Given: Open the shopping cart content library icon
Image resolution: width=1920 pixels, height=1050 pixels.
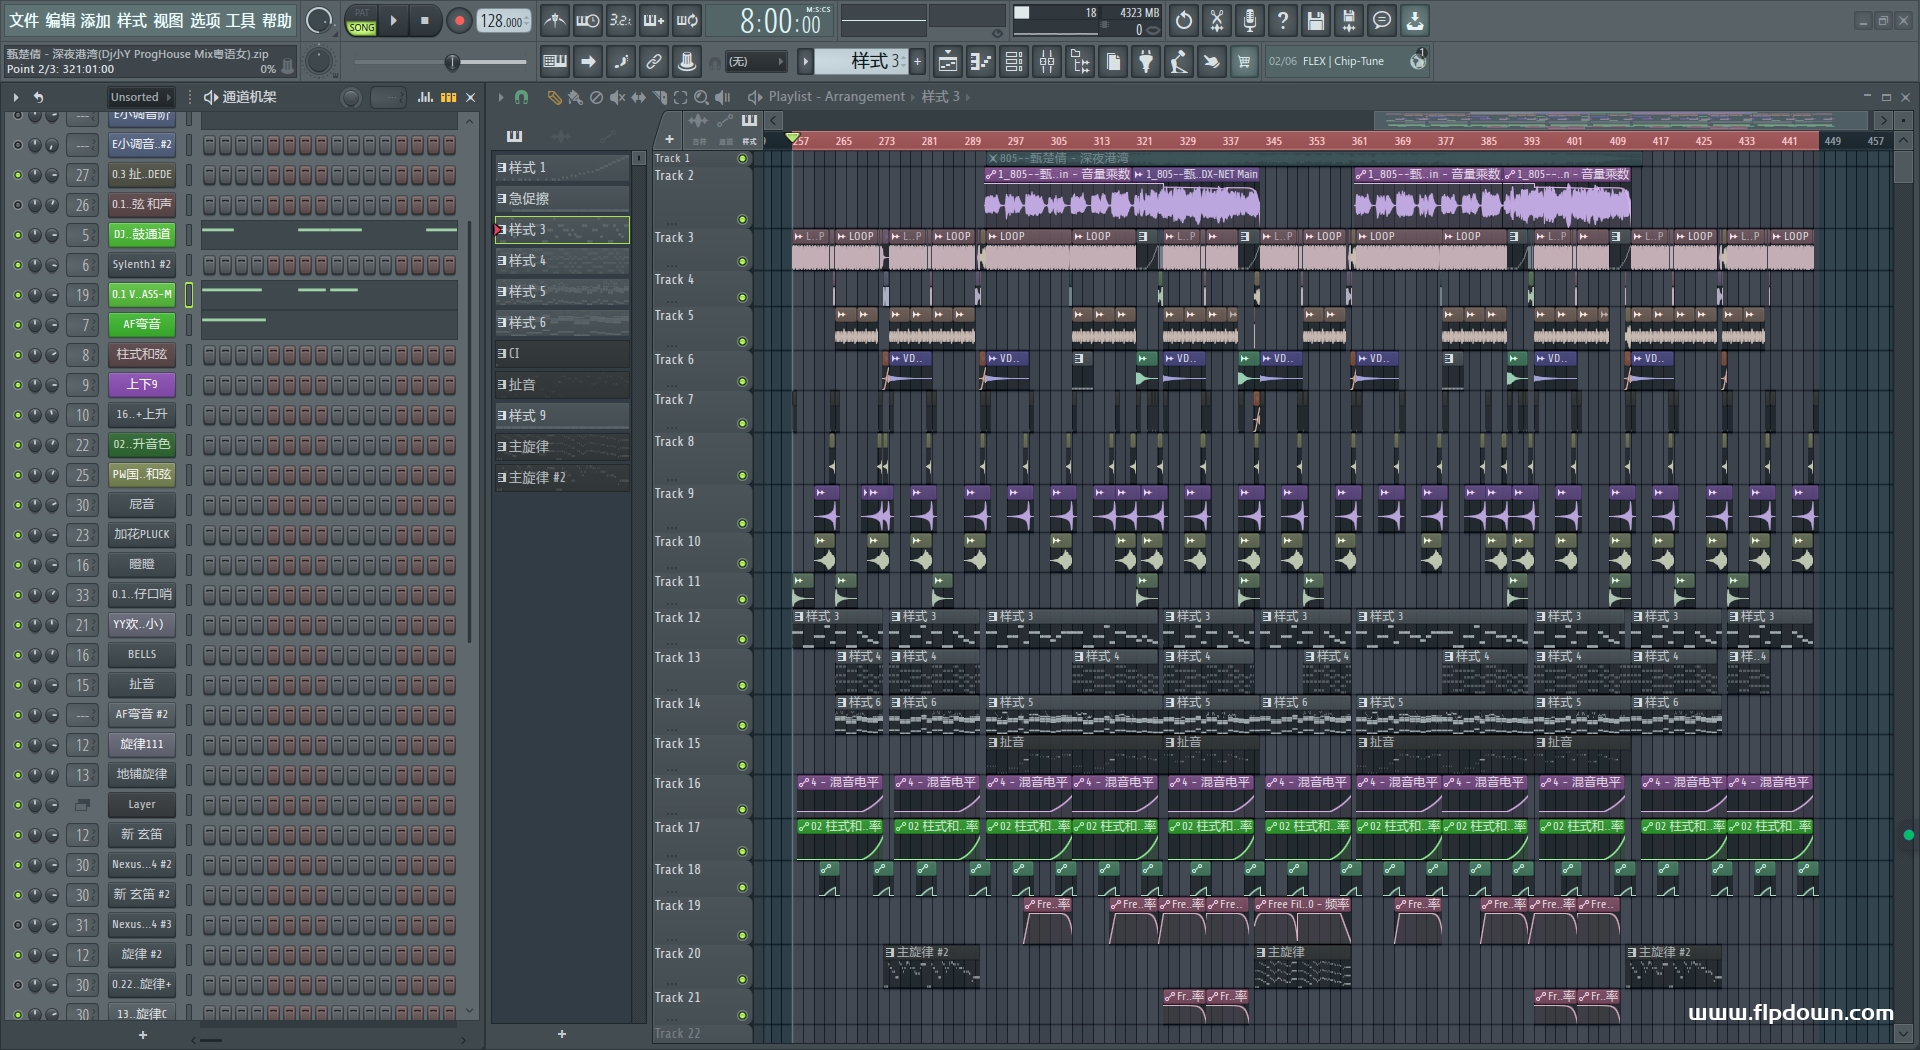Looking at the screenshot, I should (1245, 62).
